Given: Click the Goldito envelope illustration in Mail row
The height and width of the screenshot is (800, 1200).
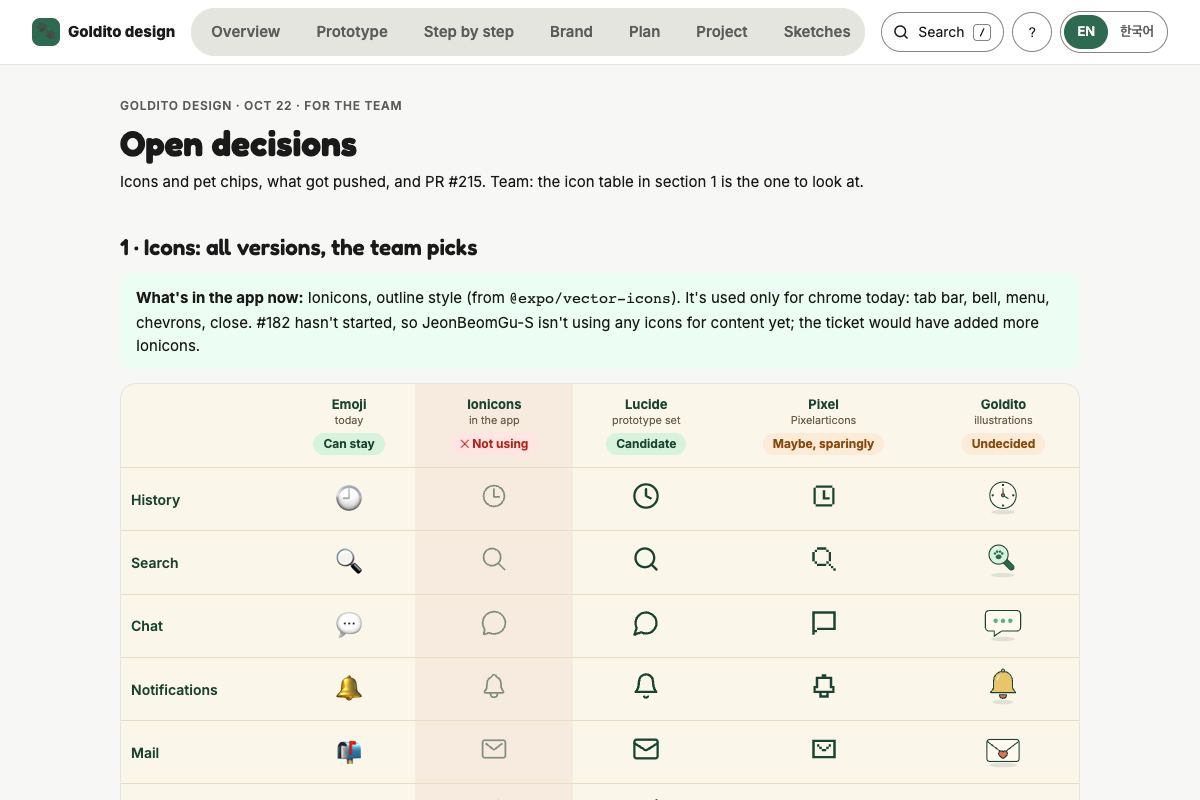Looking at the screenshot, I should click(x=1003, y=750).
